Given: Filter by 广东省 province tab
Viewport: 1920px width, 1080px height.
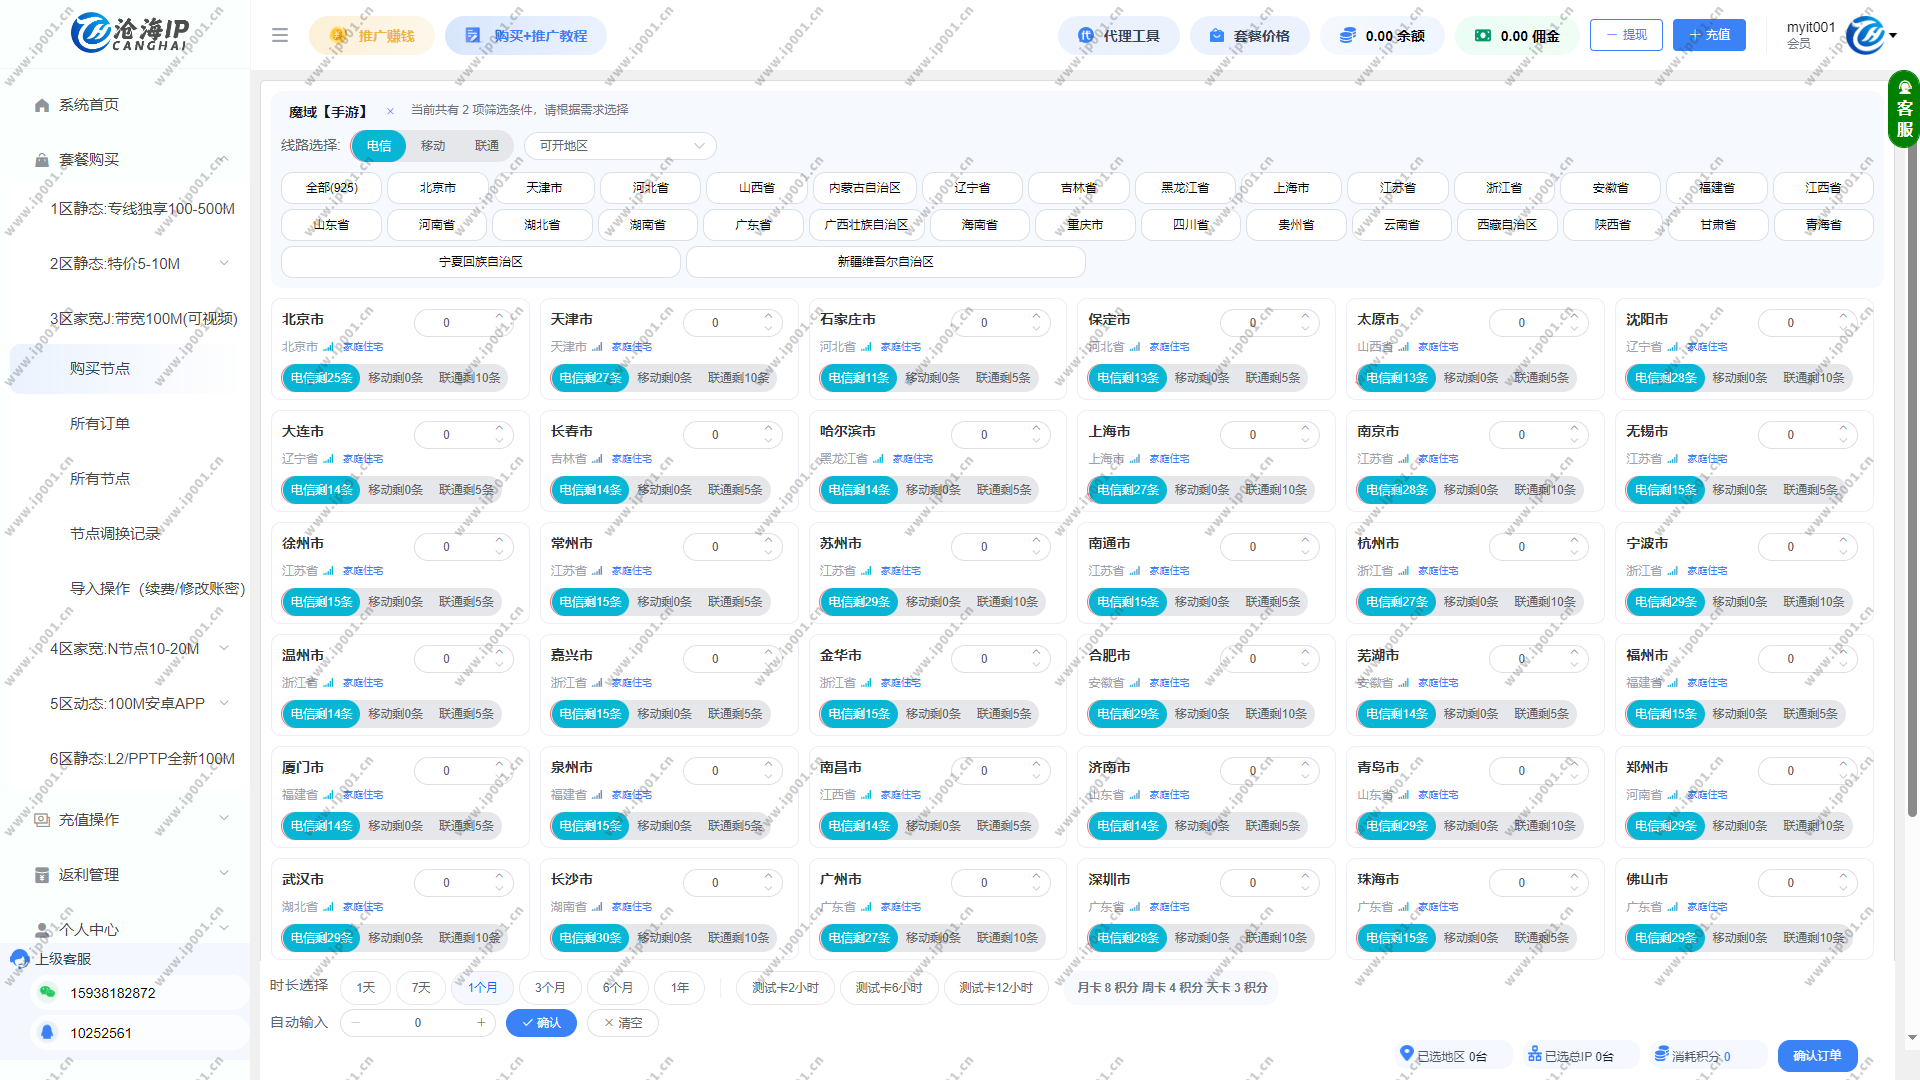Looking at the screenshot, I should 753,225.
